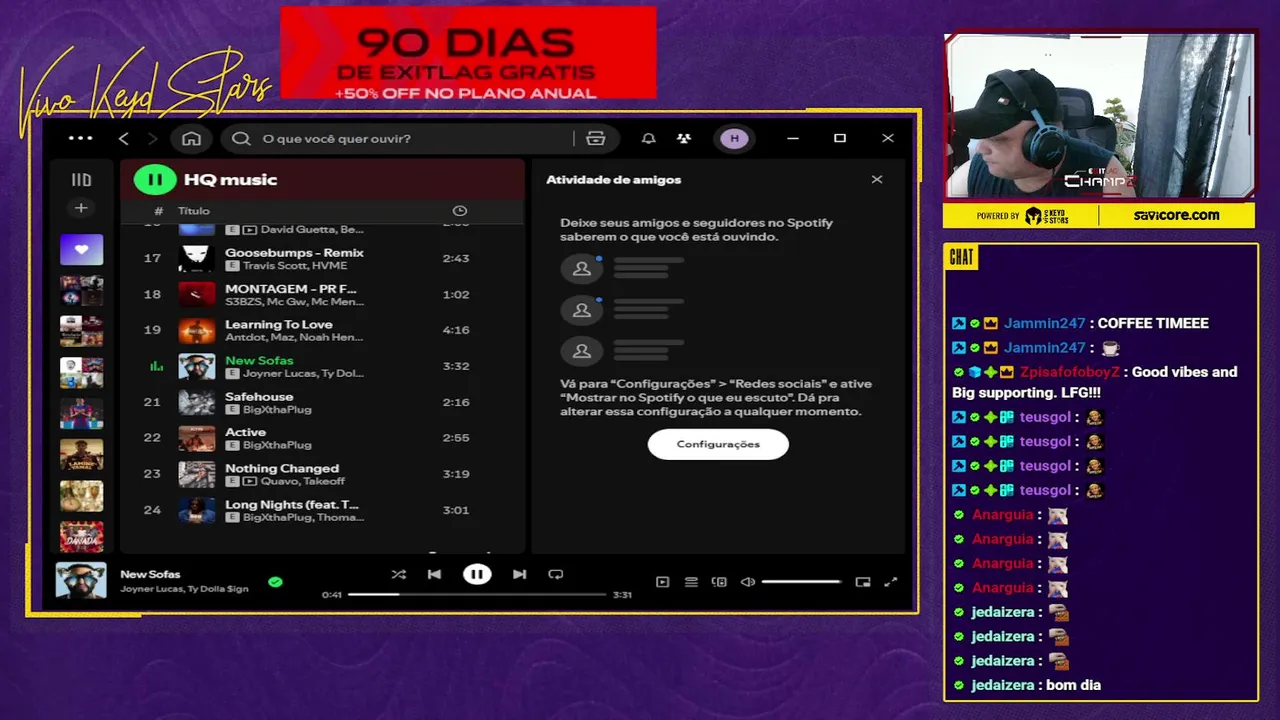Screen dimensions: 1280x720
Task: Open the New Sofas title in the player bar
Action: 150,574
